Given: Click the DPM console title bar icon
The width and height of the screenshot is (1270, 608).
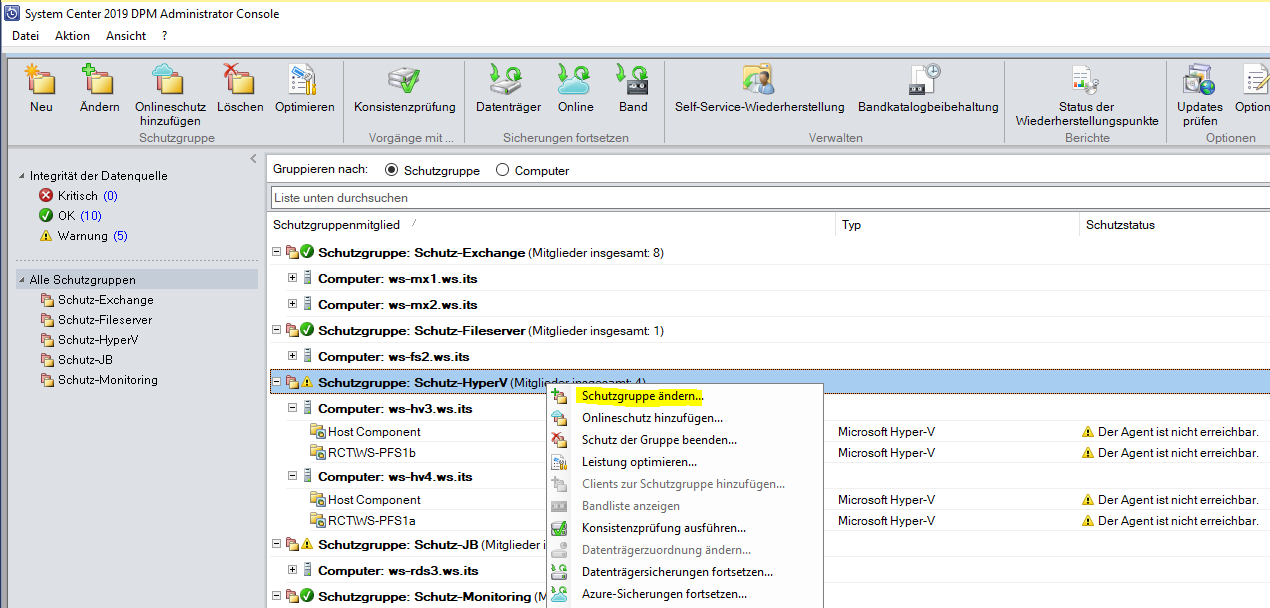Looking at the screenshot, I should pyautogui.click(x=11, y=14).
